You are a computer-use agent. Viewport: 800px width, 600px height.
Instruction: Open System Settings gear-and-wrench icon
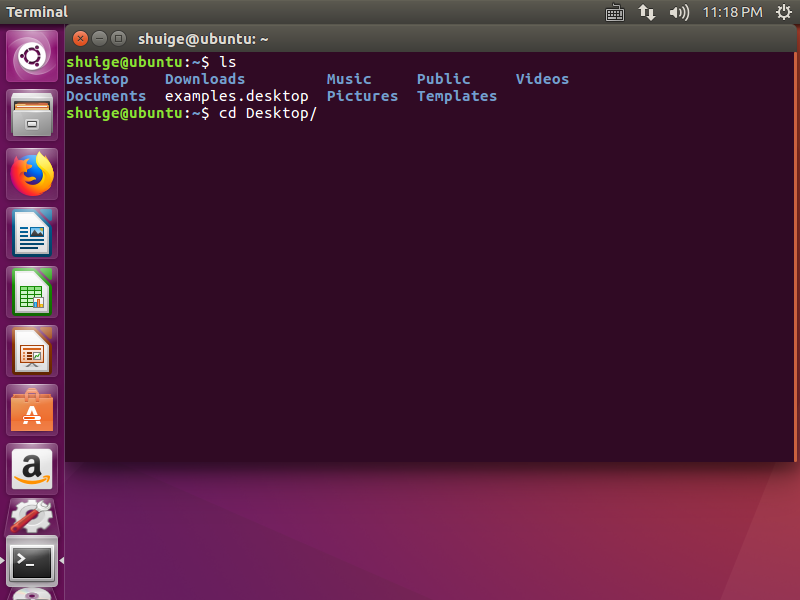tap(32, 516)
